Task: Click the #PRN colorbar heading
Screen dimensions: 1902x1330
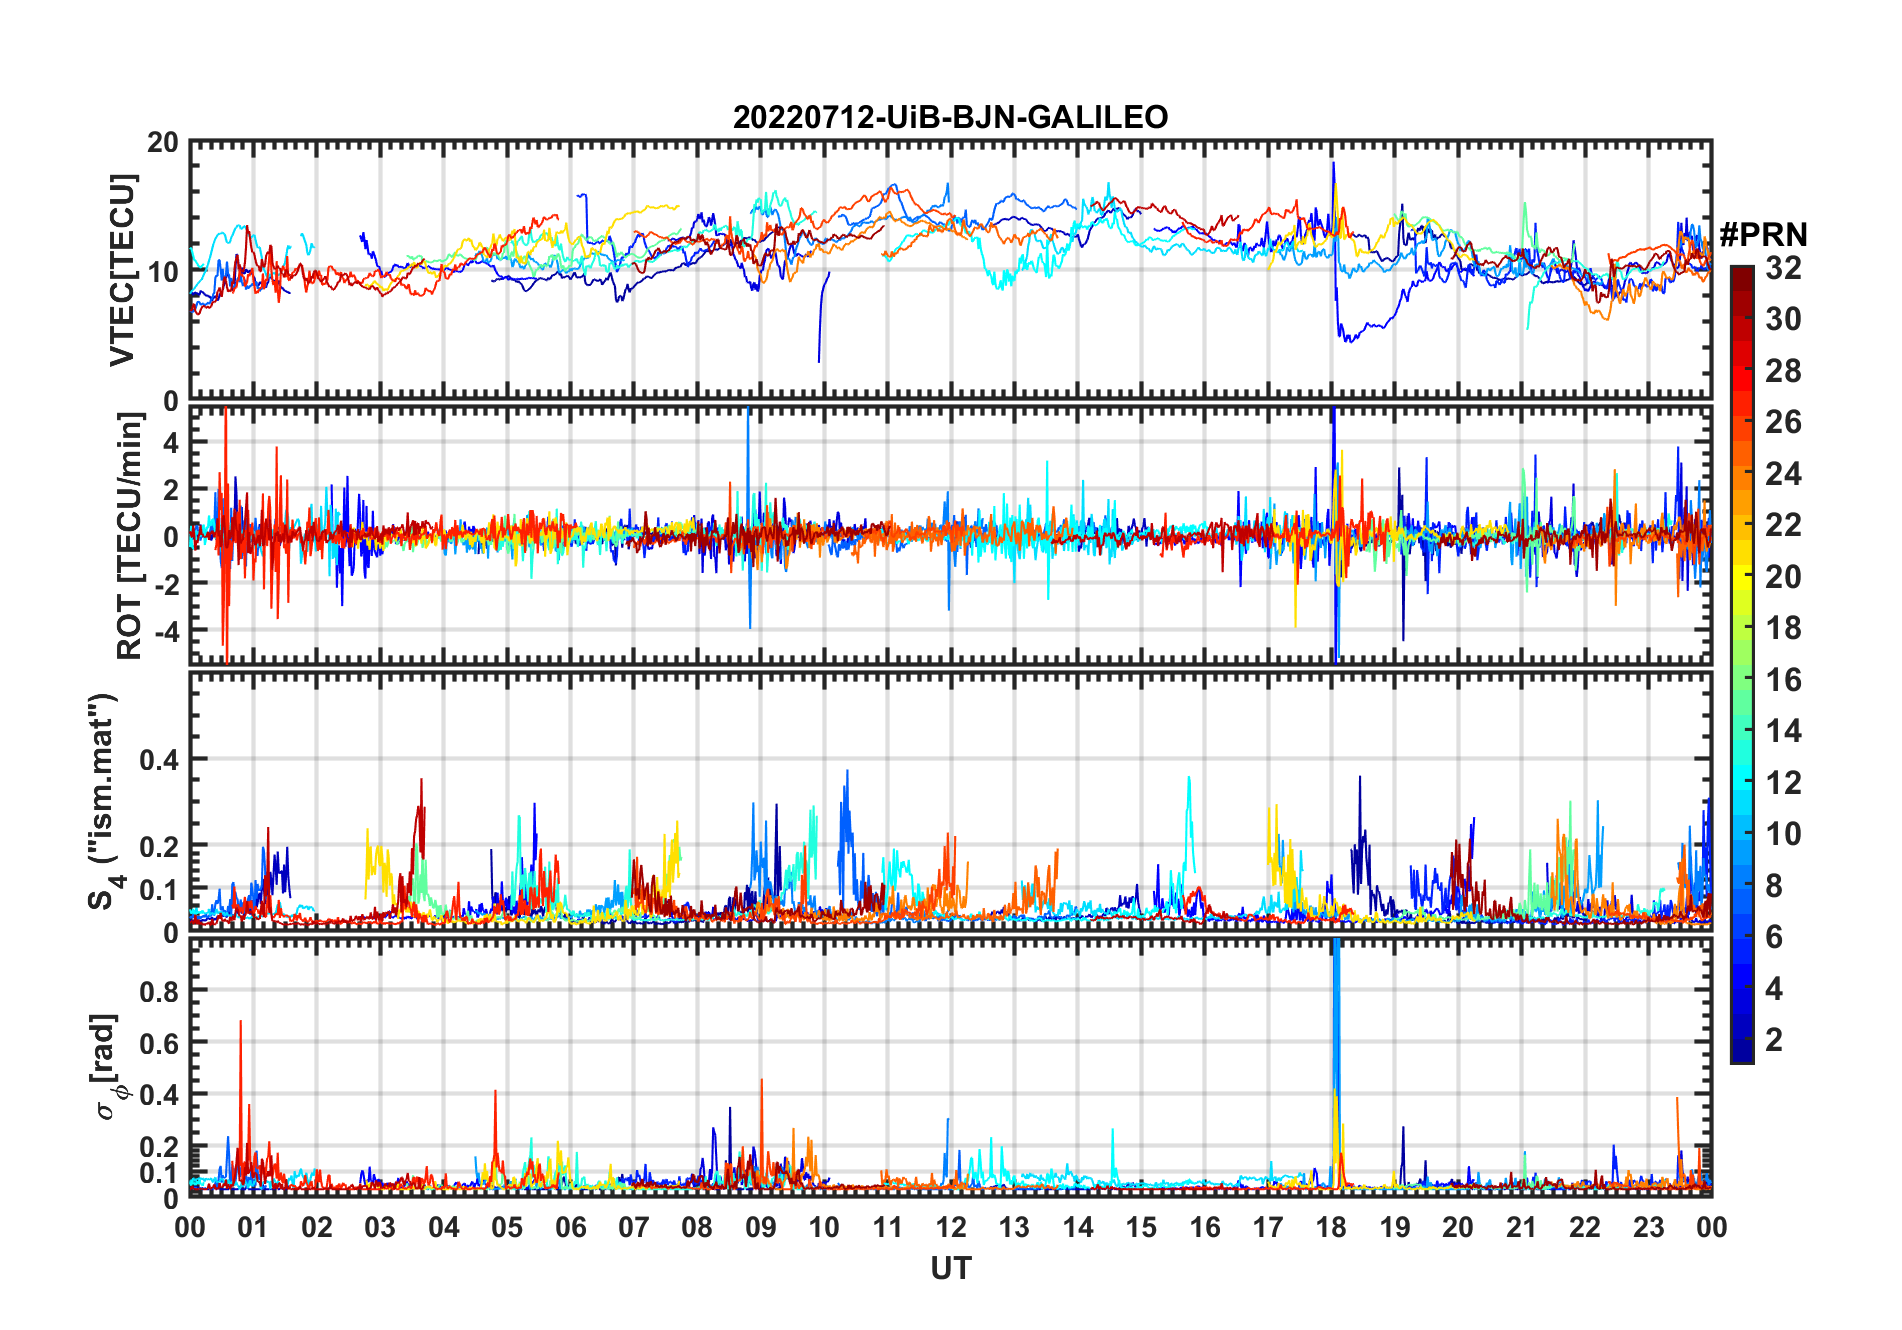Action: [1763, 235]
